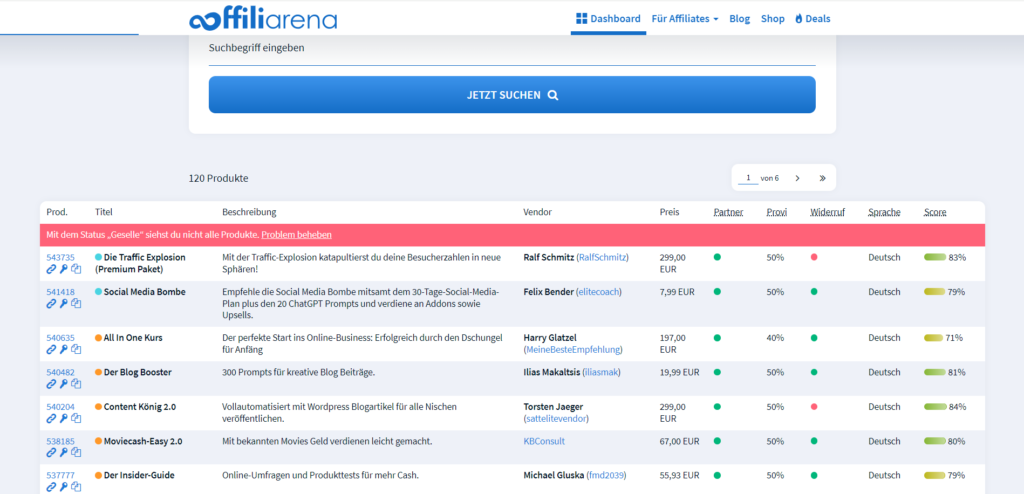Open vendor link RalfSchmitz
Viewport: 1024px width, 494px height.
pyautogui.click(x=602, y=257)
